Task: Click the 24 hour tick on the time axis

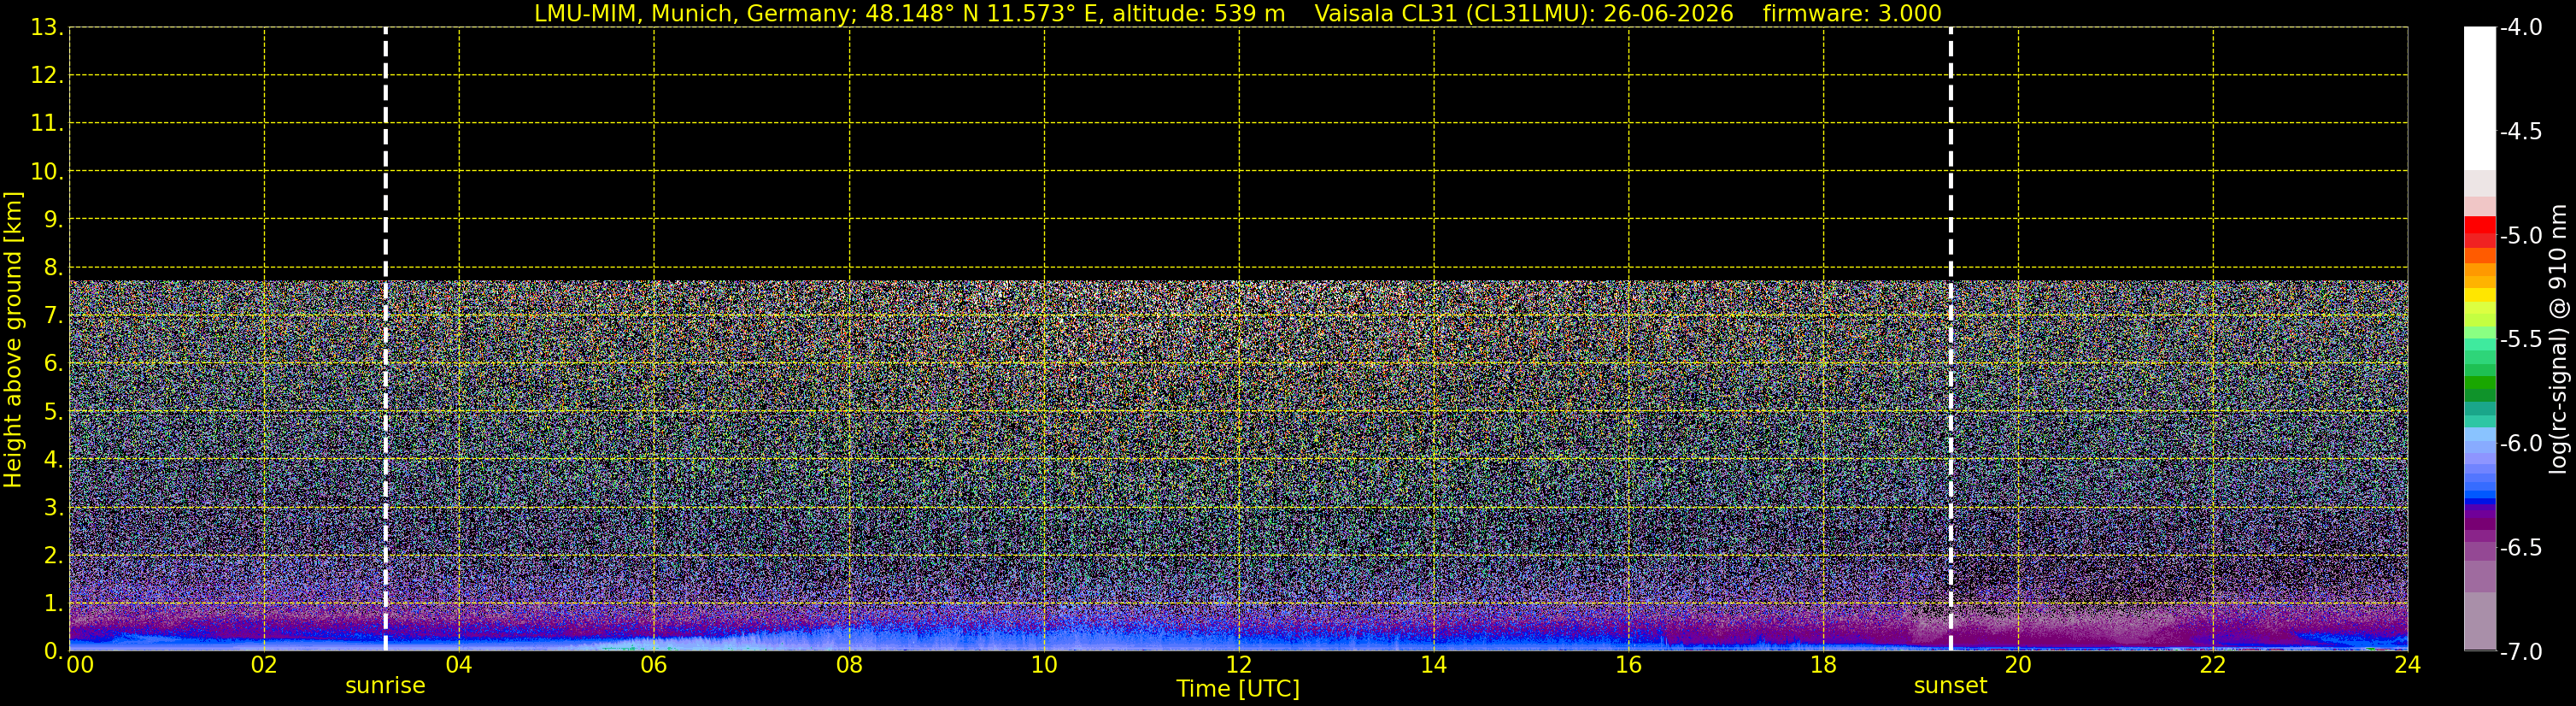Action: point(2407,665)
